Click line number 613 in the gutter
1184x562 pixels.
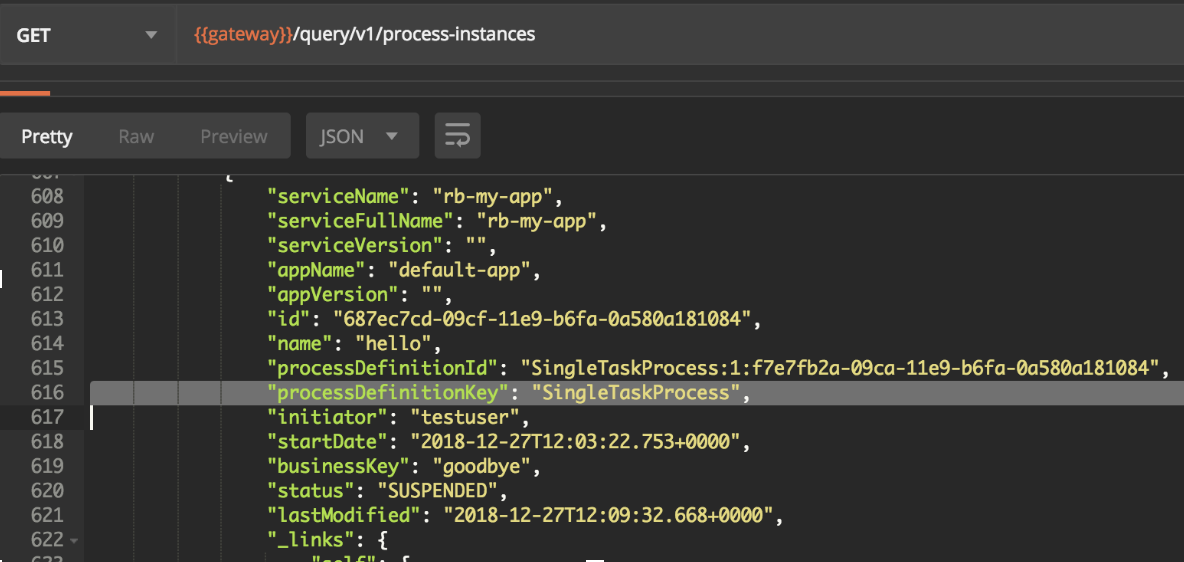48,319
